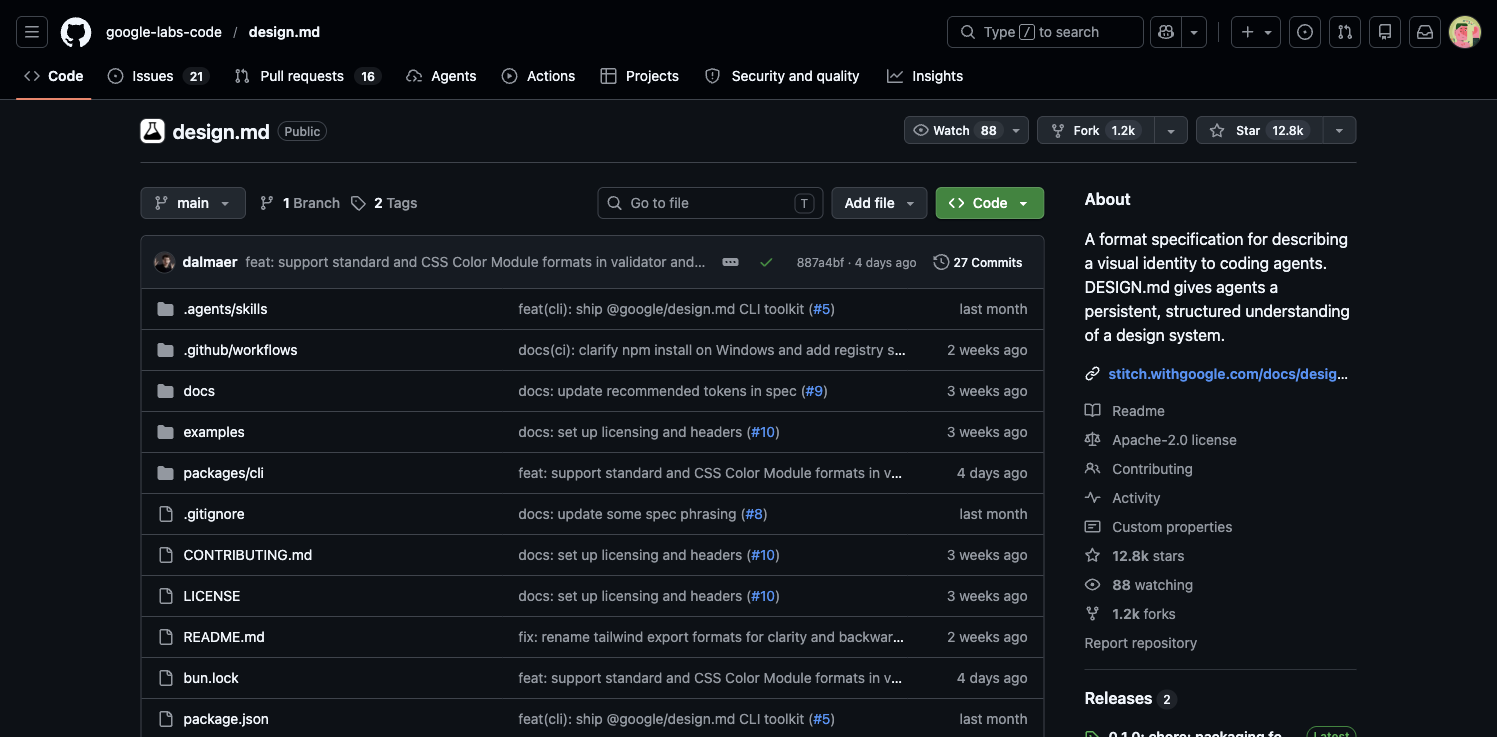Viewport: 1497px width, 737px height.
Task: Expand the Copilot options arrow in header
Action: [x=1194, y=32]
